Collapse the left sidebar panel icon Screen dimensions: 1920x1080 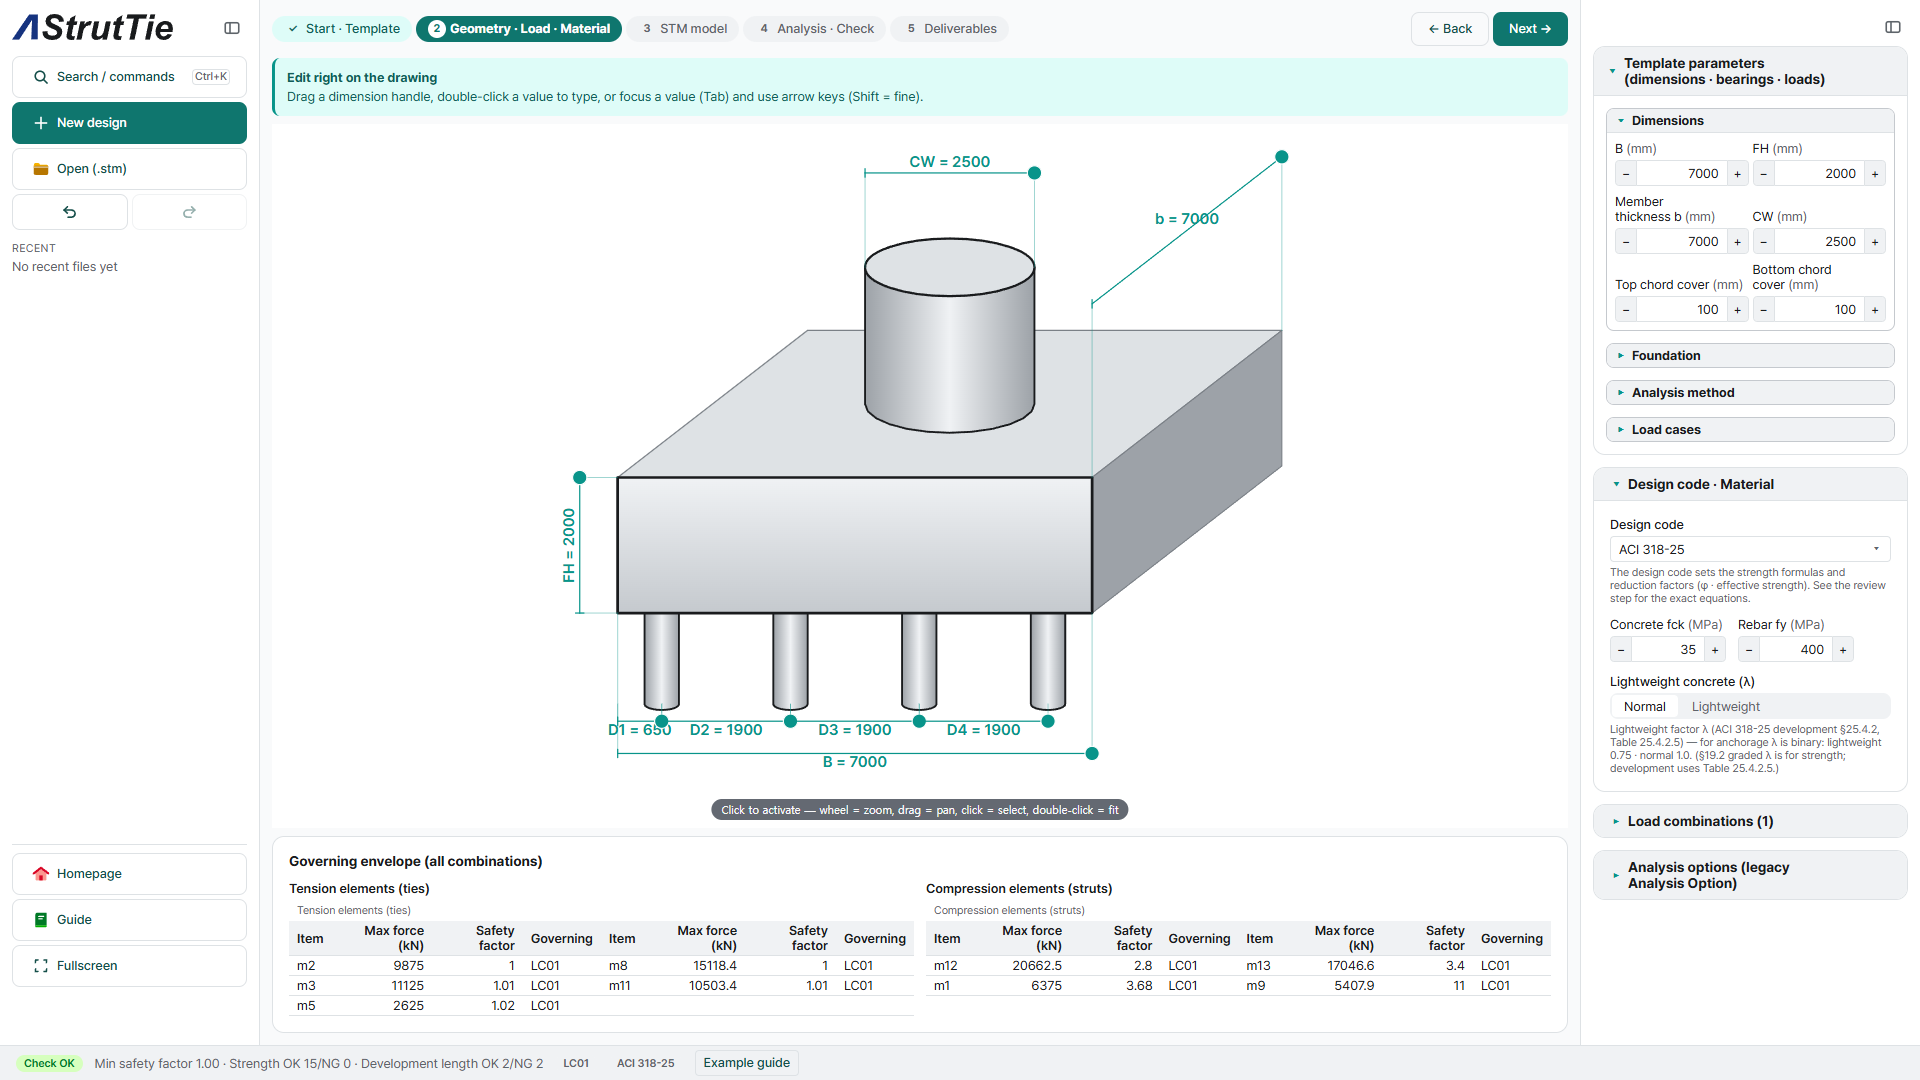[x=232, y=28]
